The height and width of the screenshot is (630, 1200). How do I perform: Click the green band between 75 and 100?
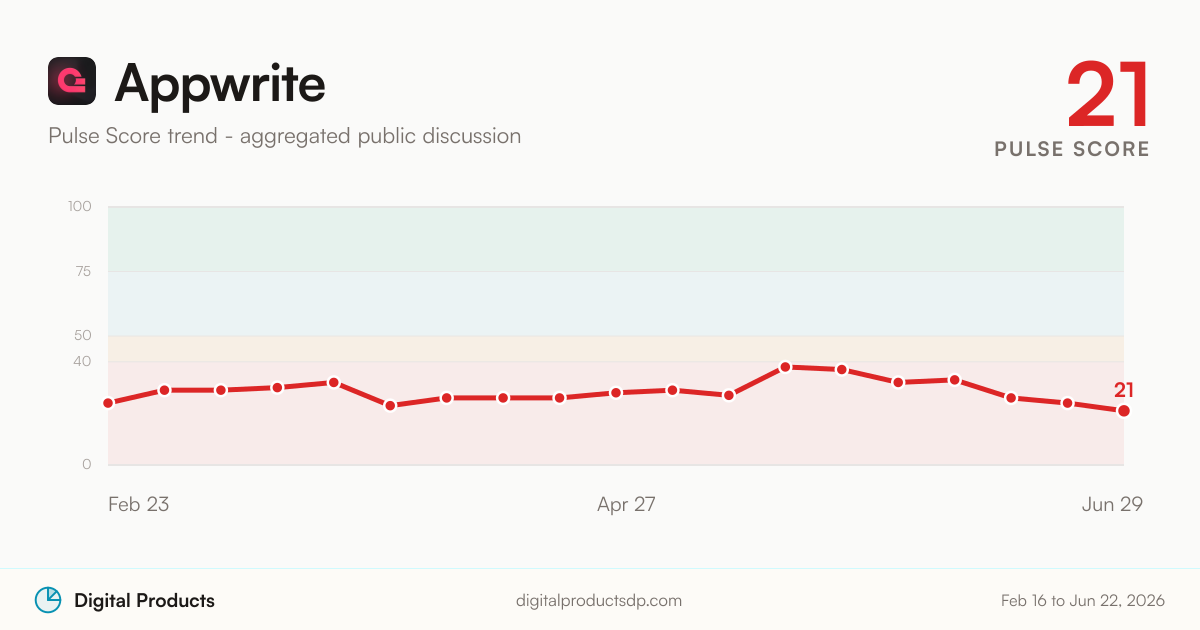[x=616, y=239]
